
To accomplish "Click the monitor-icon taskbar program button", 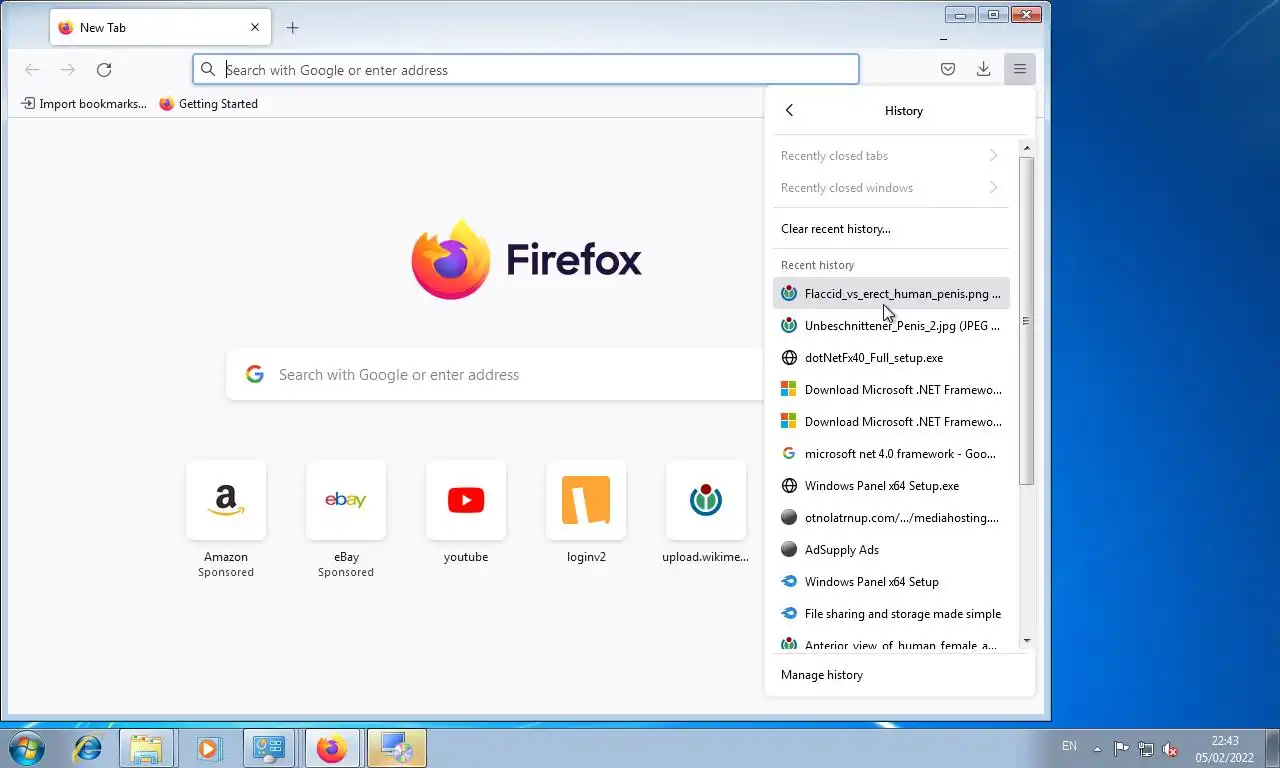I will 397,748.
